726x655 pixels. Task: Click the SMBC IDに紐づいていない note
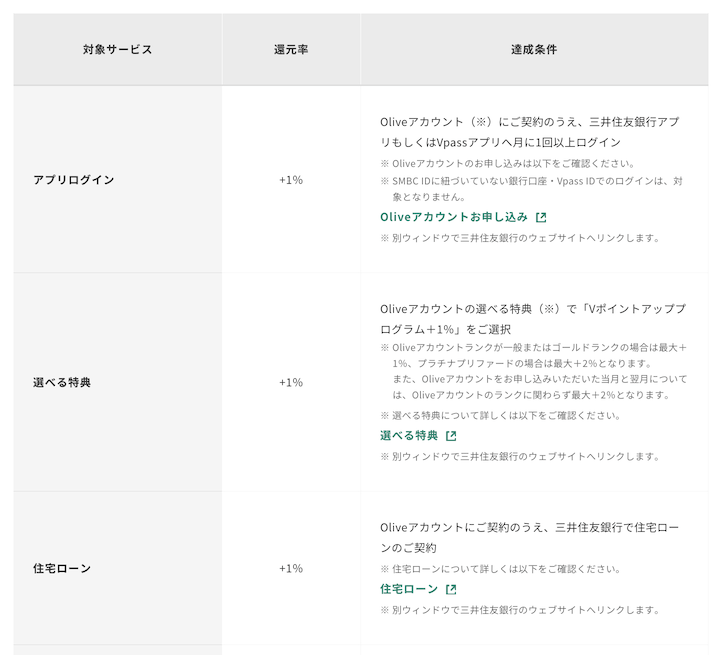532,189
